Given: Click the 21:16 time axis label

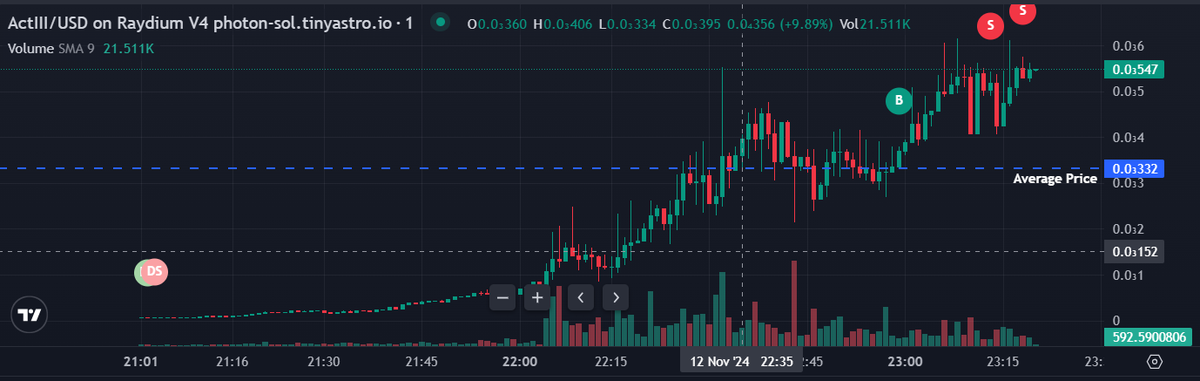Looking at the screenshot, I should (x=232, y=362).
